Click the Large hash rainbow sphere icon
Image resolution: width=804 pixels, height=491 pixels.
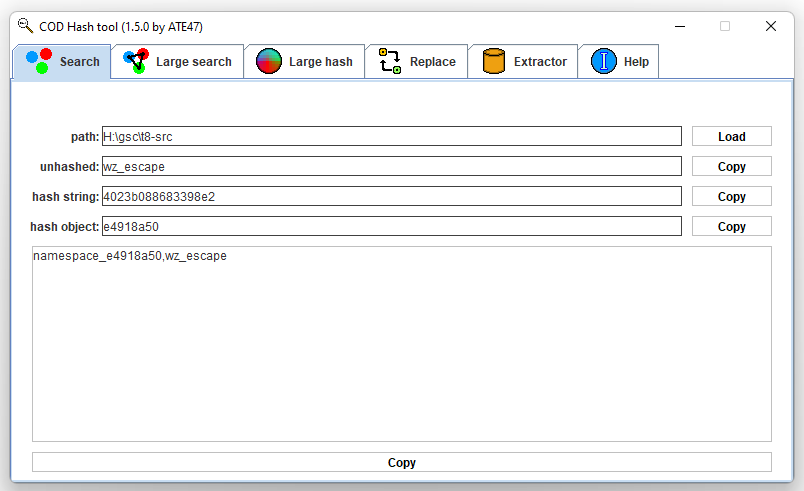pos(269,61)
